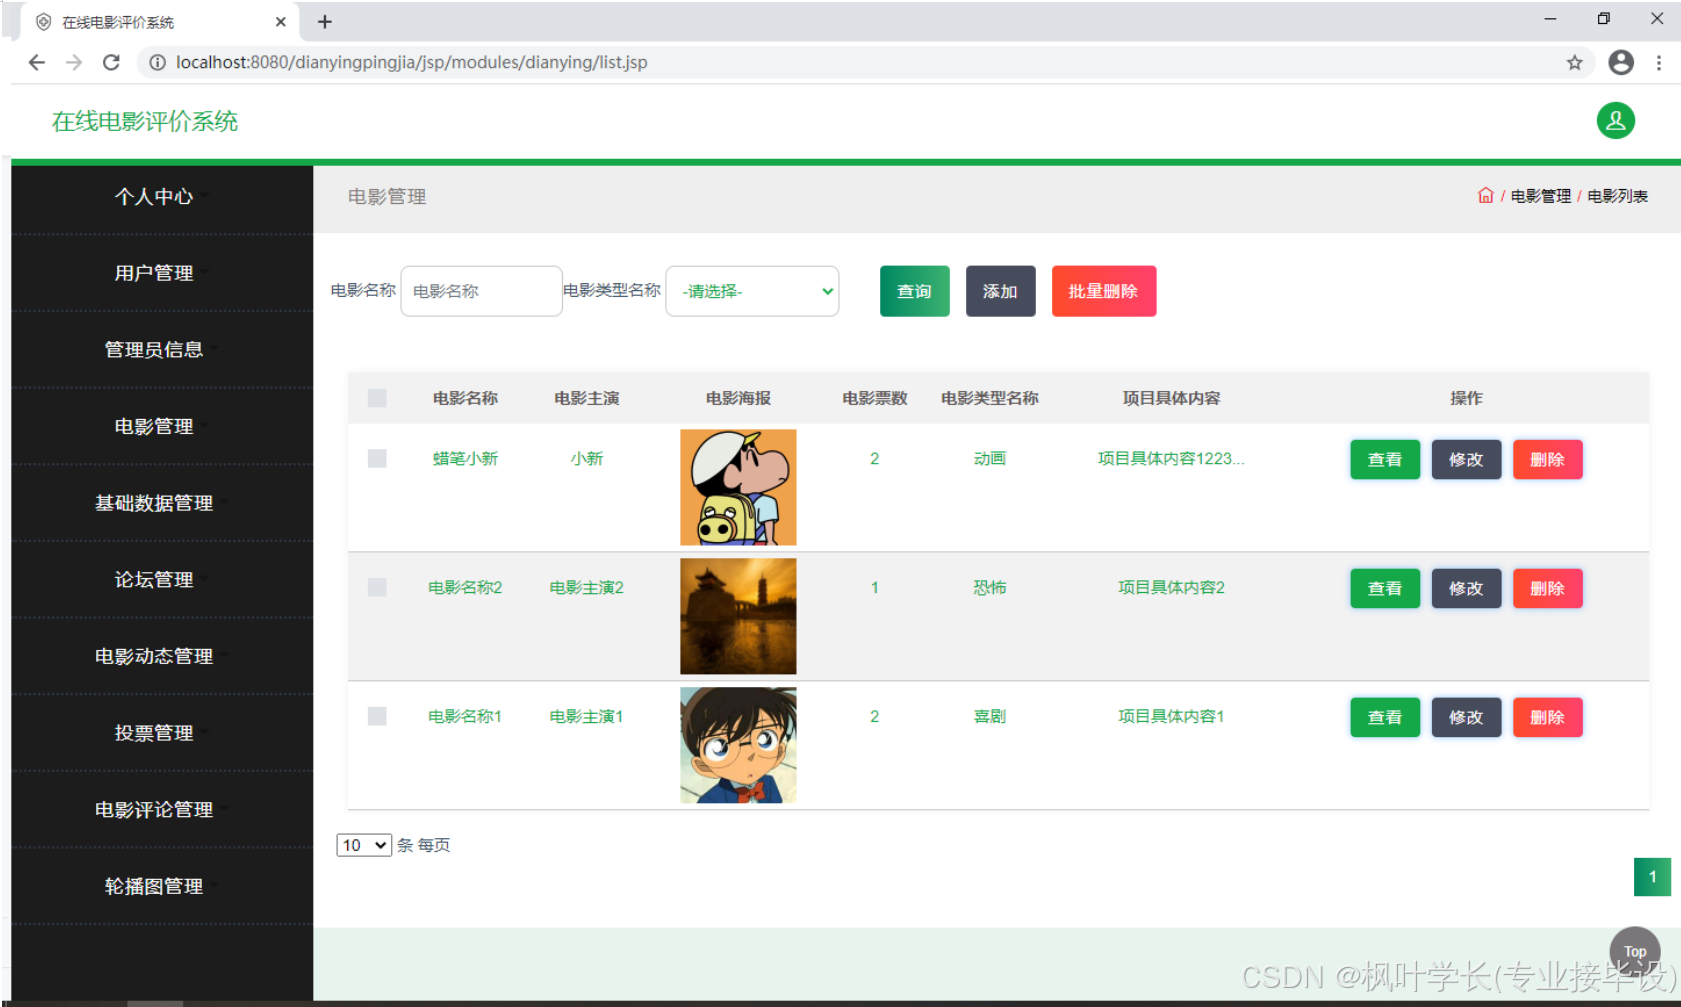Viewport: 1681px width, 1007px height.
Task: Click 修改 for 电影名称1
Action: coord(1466,718)
